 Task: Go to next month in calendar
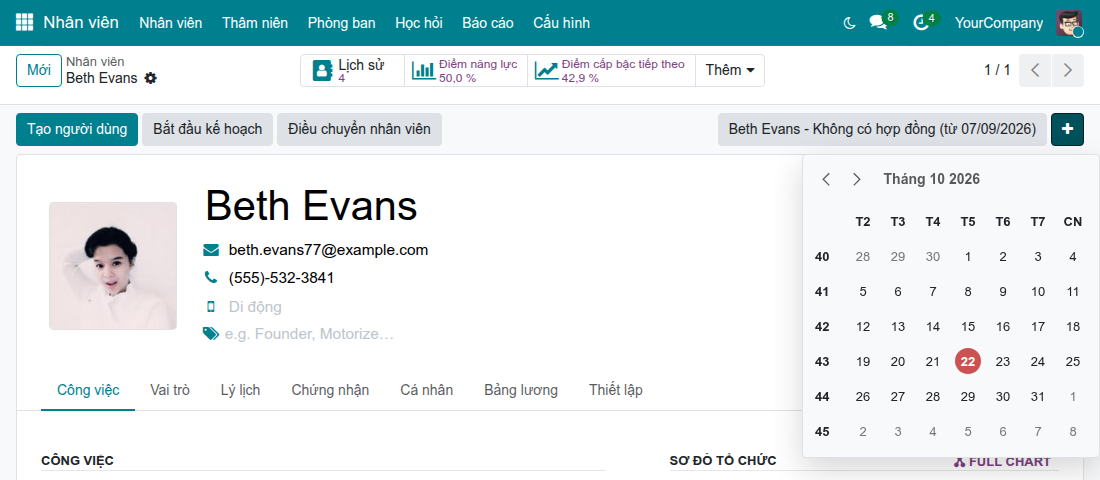tap(857, 179)
